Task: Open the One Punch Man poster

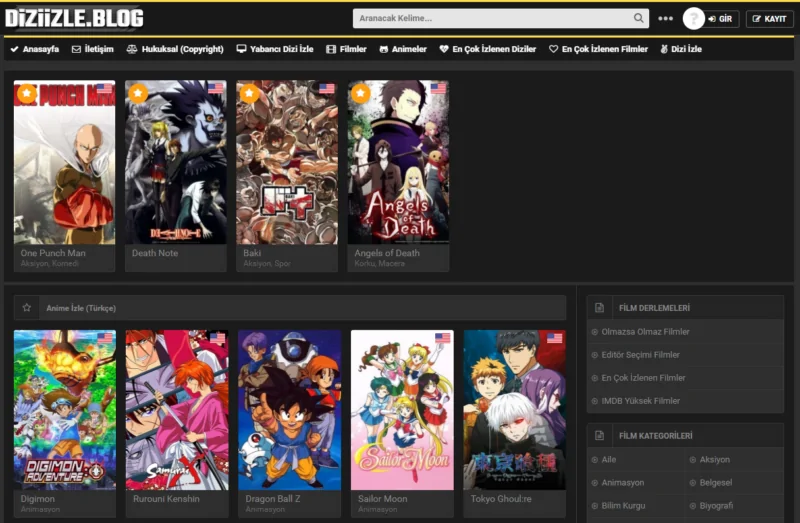Action: tap(64, 162)
